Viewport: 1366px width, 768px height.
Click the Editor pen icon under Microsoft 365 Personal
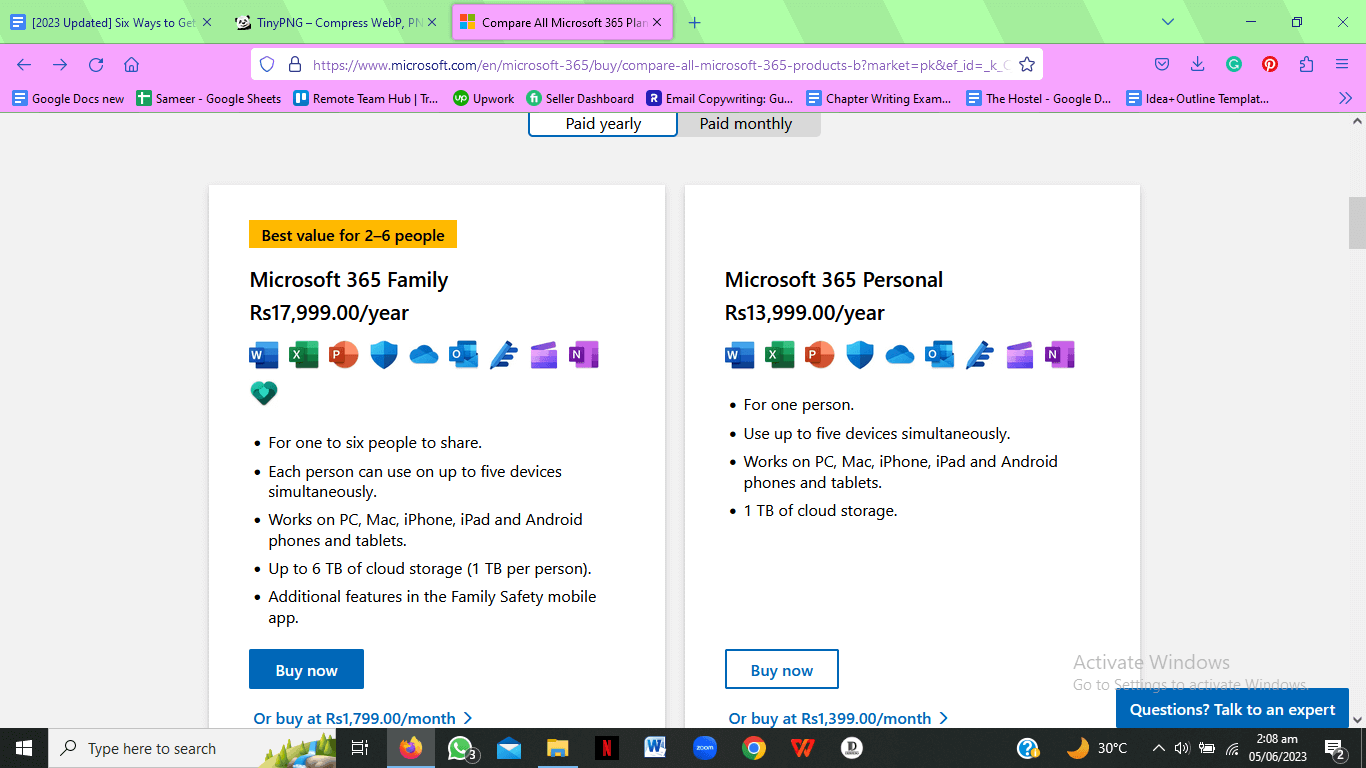point(979,355)
